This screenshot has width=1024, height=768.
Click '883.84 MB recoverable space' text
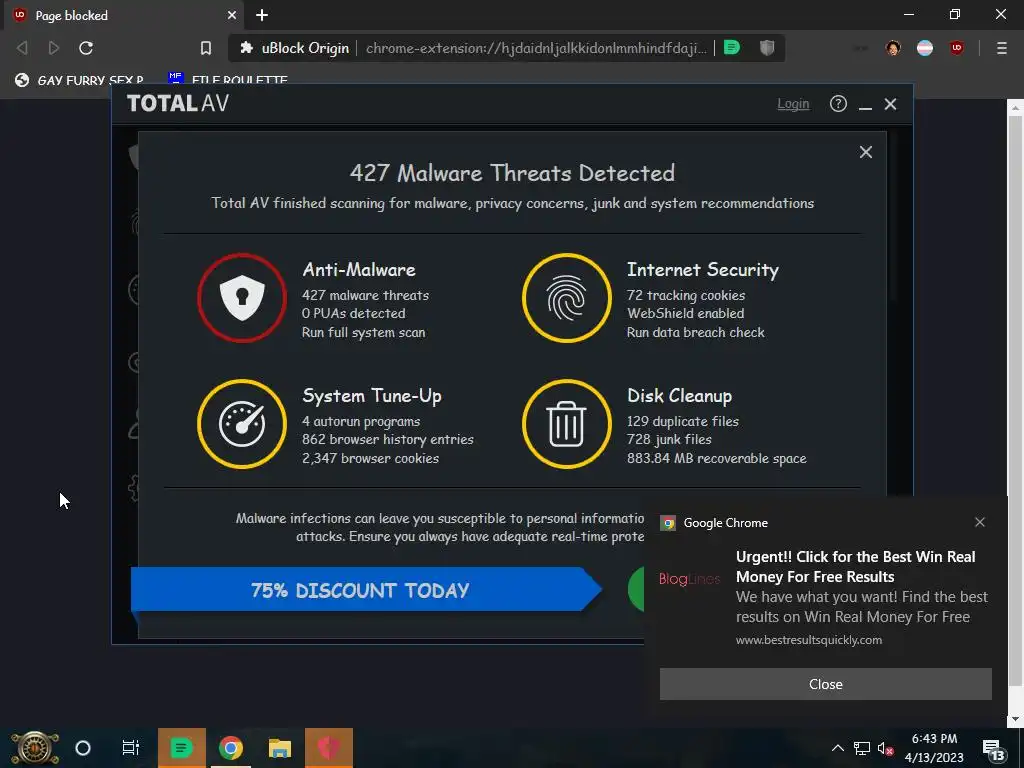point(716,458)
